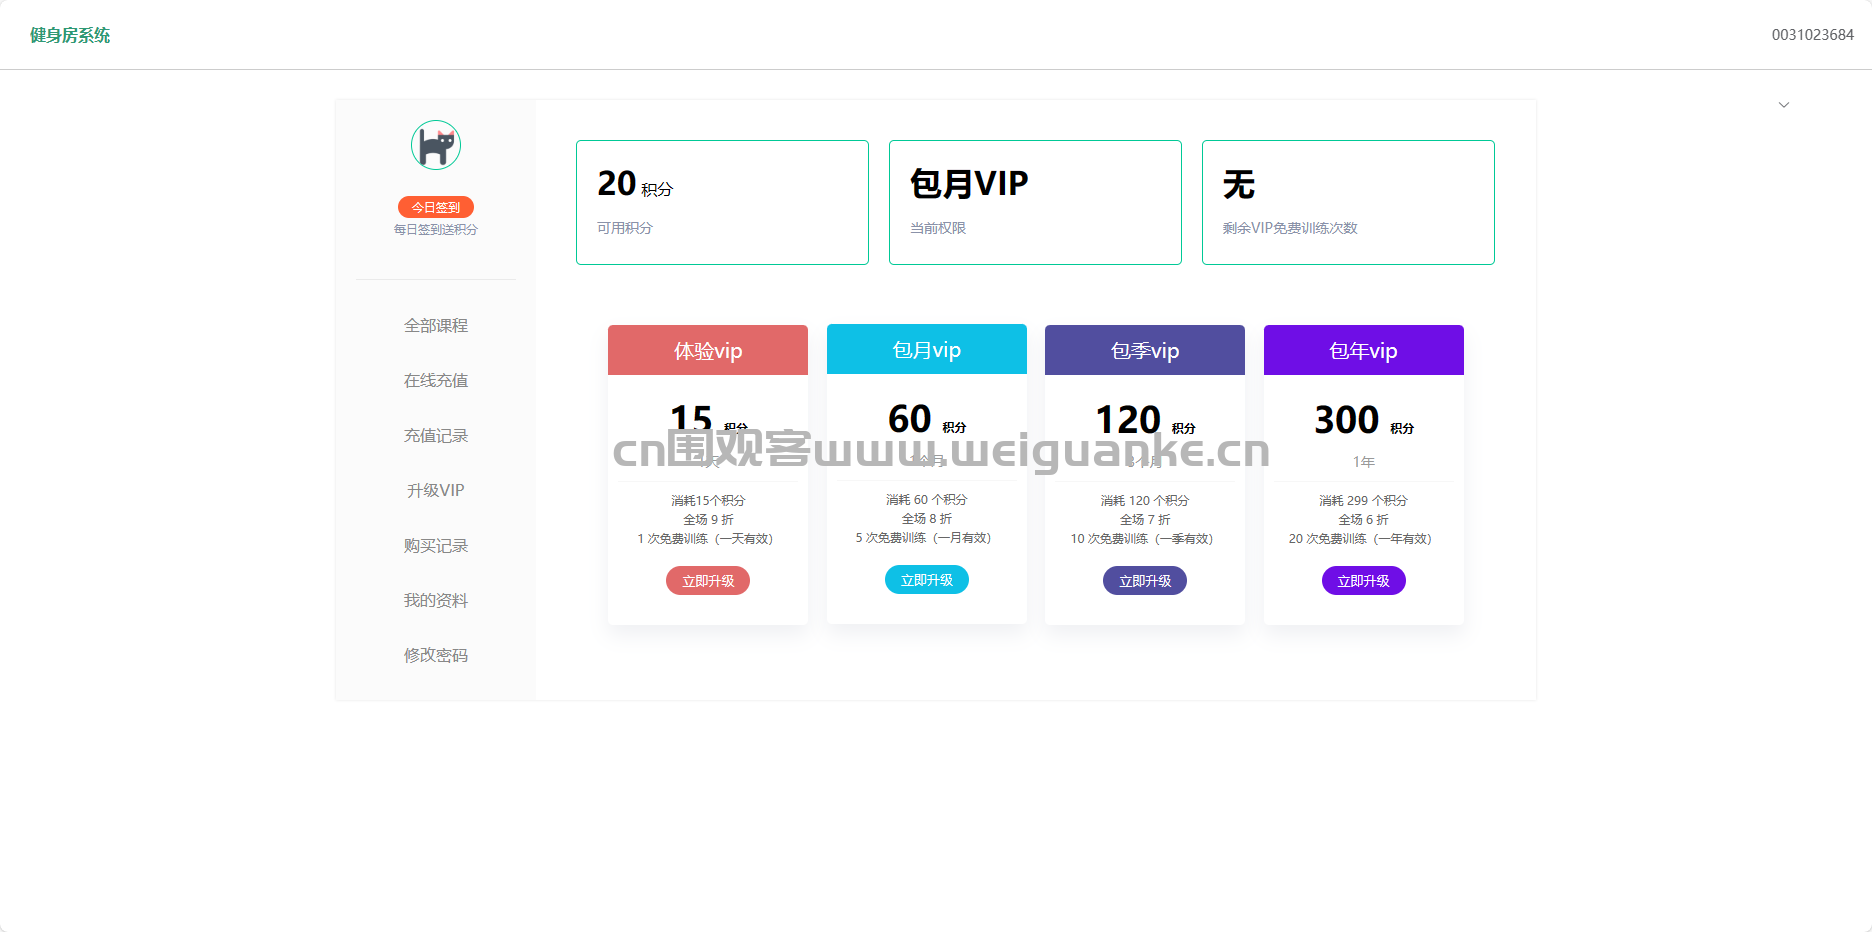This screenshot has width=1872, height=932.
Task: Click the 60 积分 price text
Action: (927, 419)
